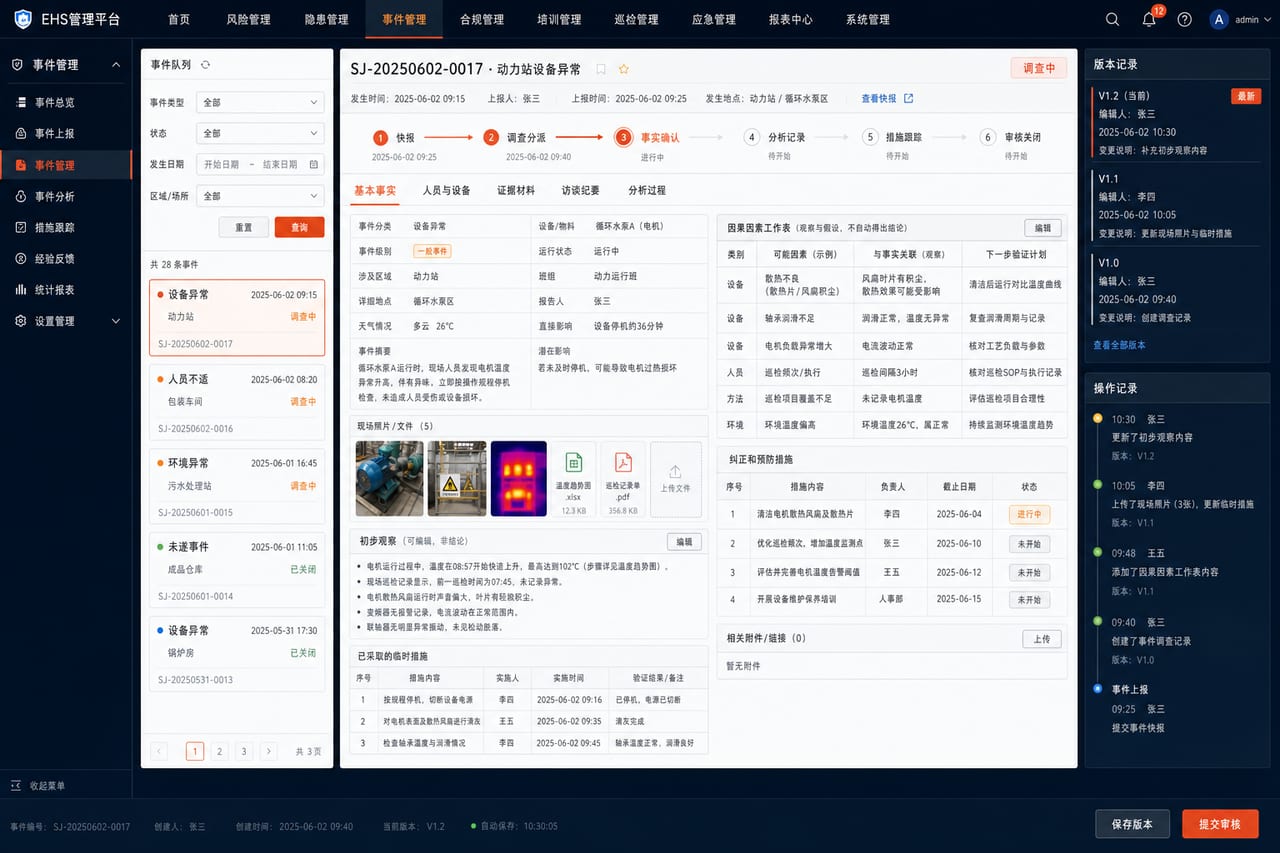Expand the 设置管理 sidebar group
Screen dimensions: 1280x853
[x=115, y=321]
